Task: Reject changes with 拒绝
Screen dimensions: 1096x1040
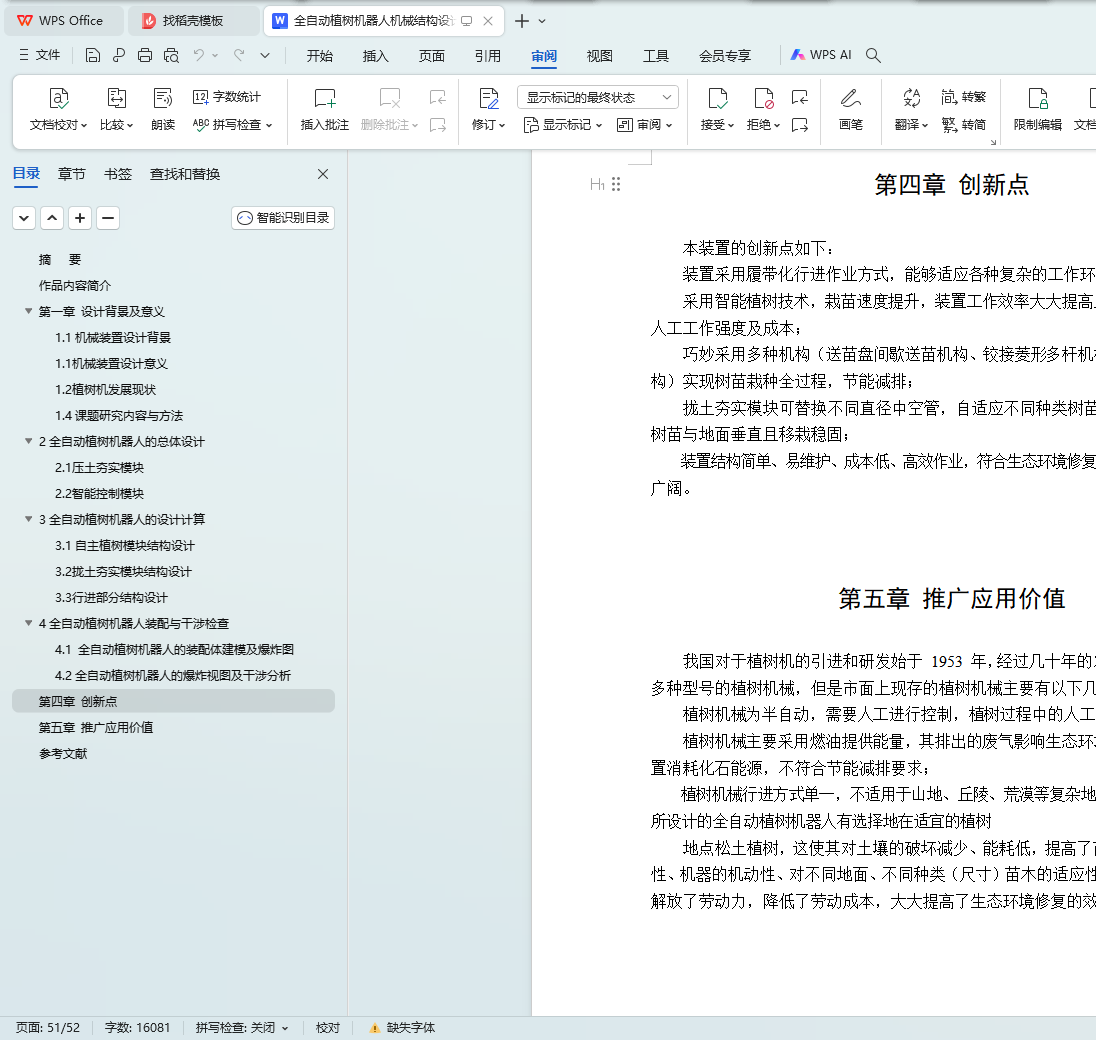Action: pos(763,109)
